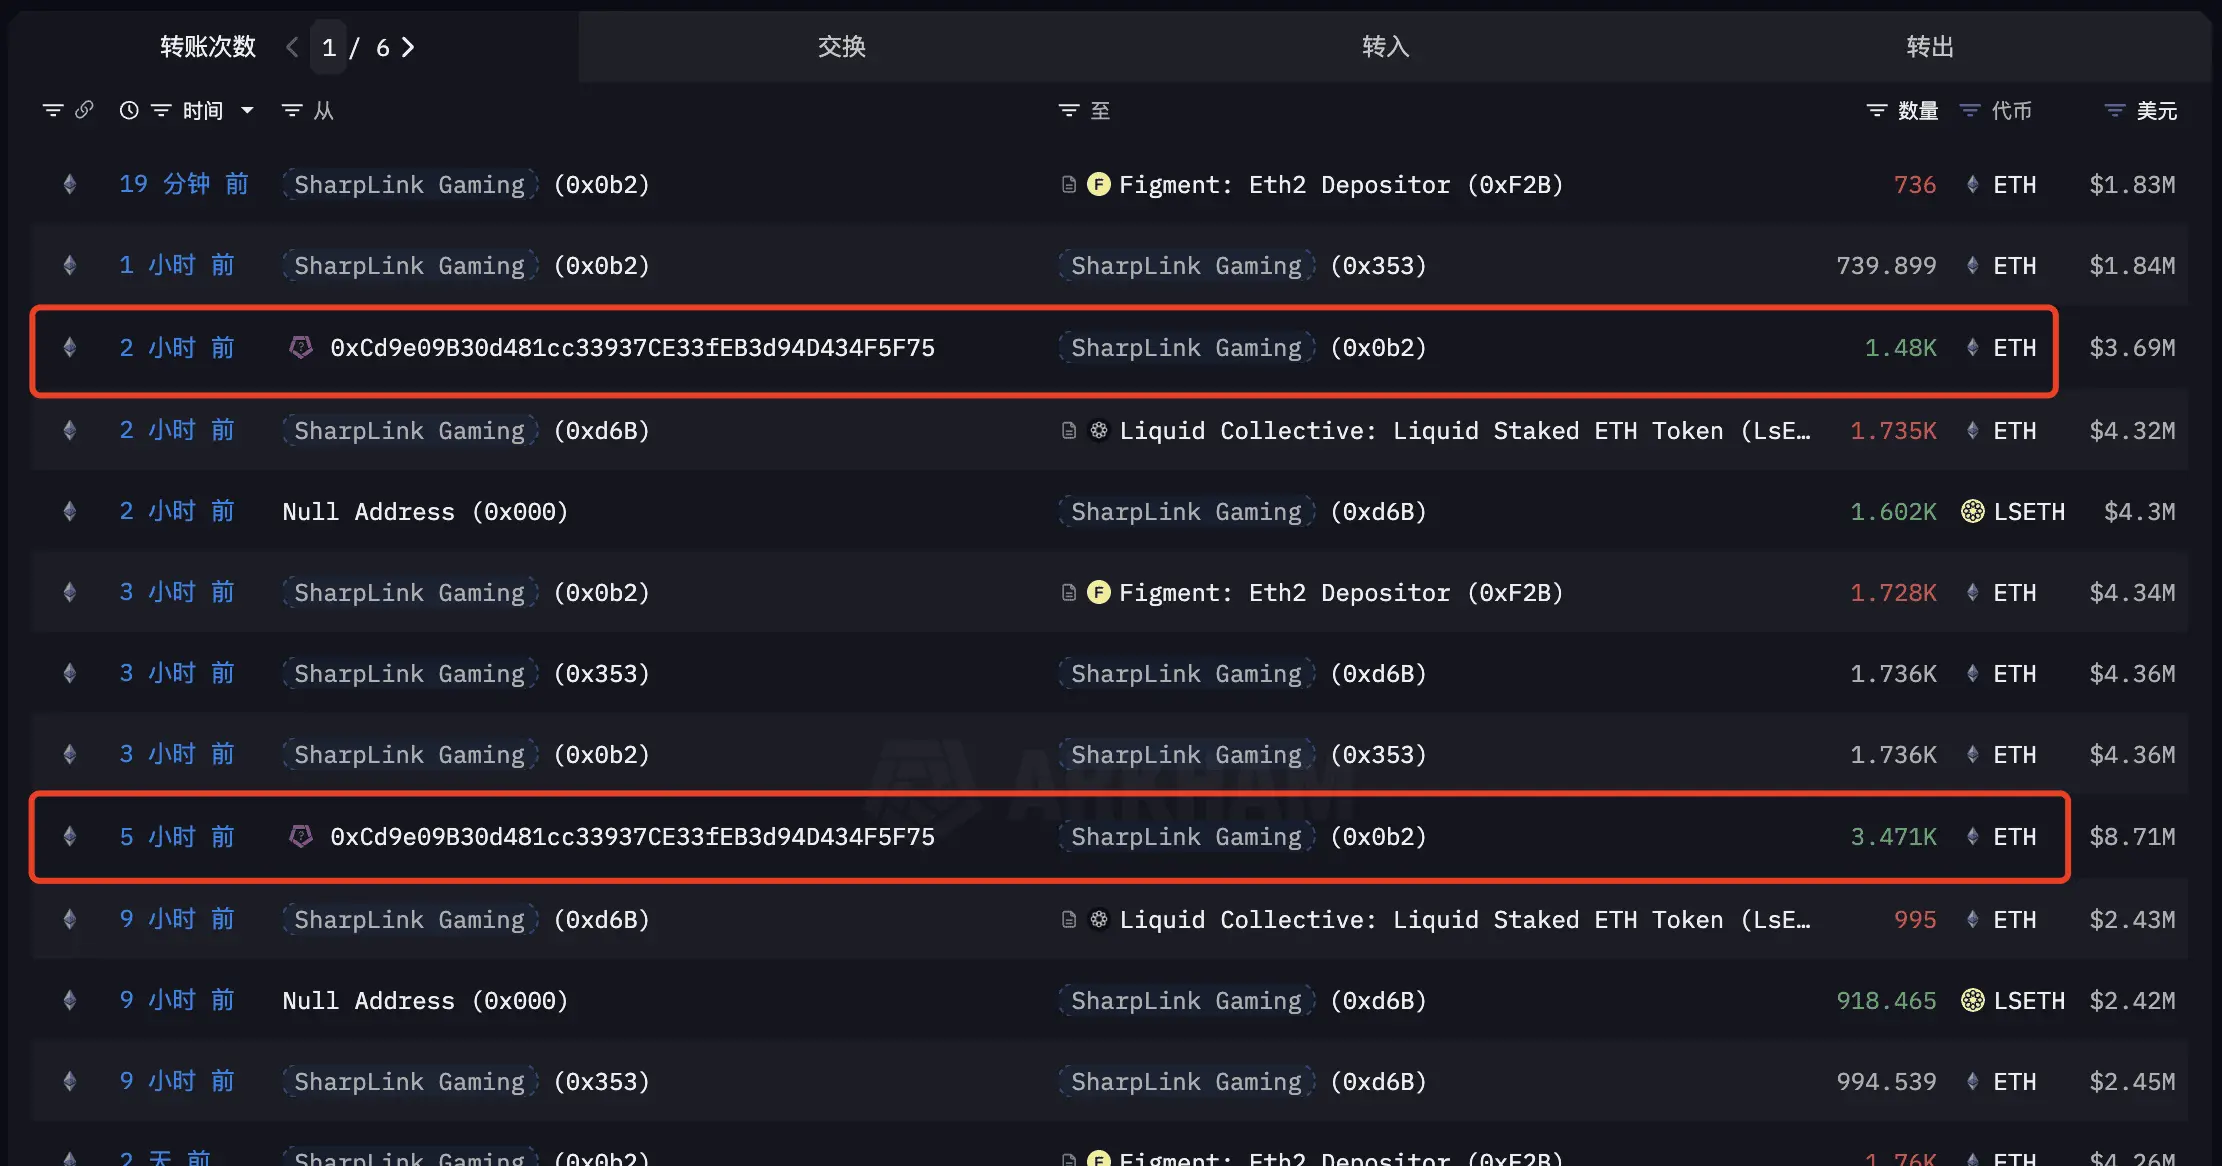This screenshot has height=1166, width=2222.
Task: Switch to the 交换 tab
Action: click(x=842, y=47)
